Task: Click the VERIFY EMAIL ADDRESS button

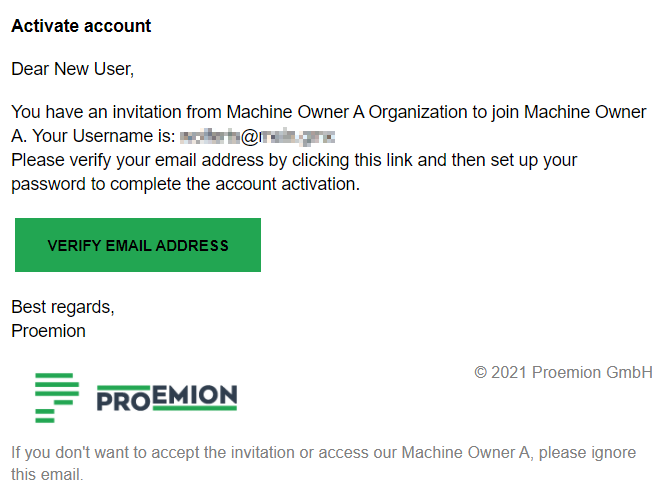Action: pos(138,245)
